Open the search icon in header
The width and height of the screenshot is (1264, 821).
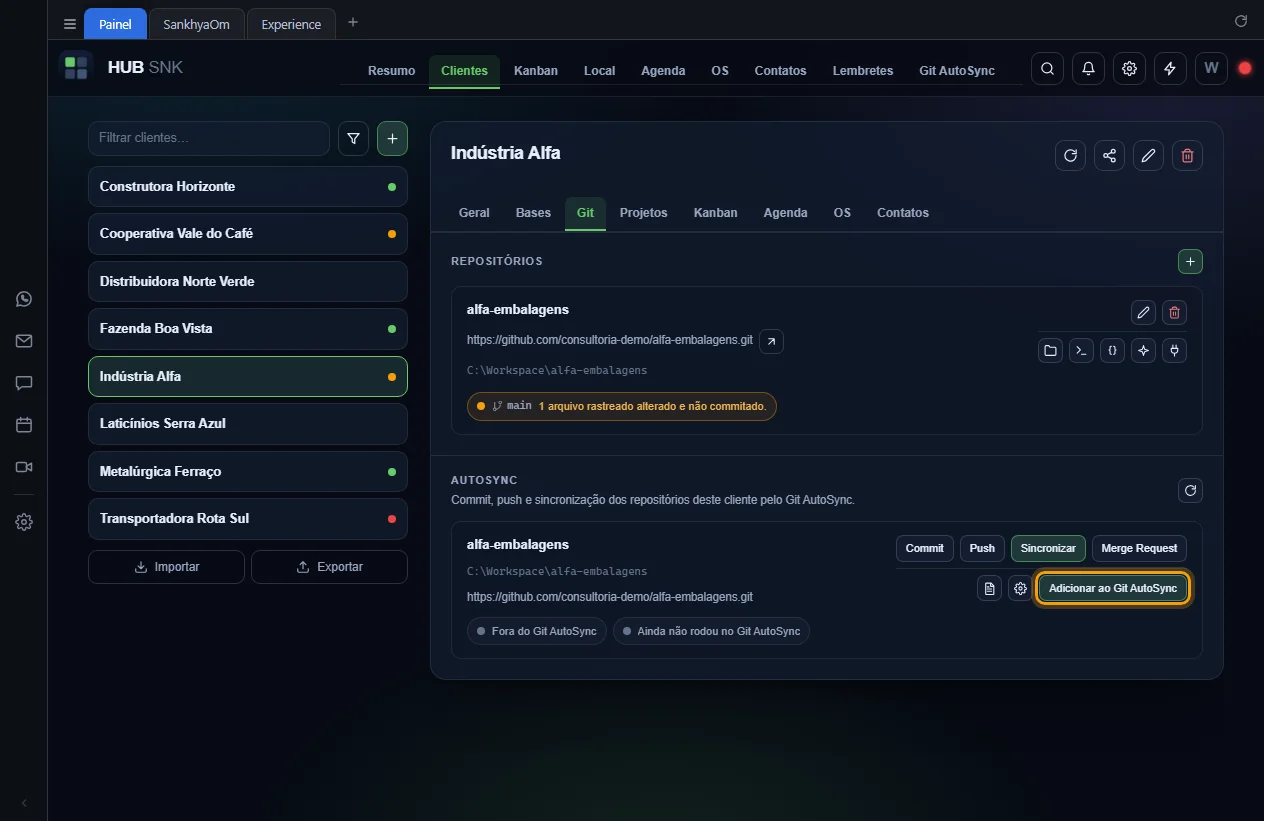1047,69
